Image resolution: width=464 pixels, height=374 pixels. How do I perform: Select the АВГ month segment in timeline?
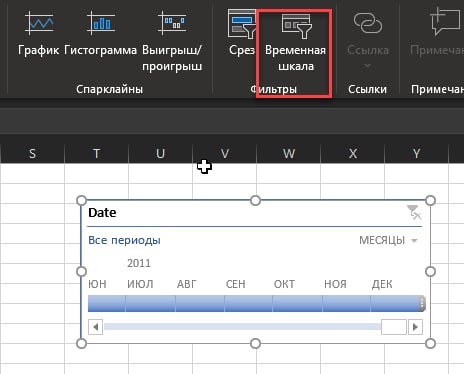click(x=200, y=303)
